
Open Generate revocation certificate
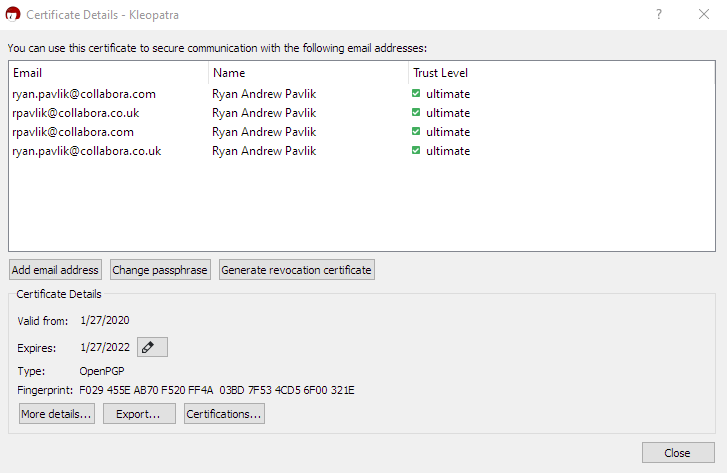[297, 270]
